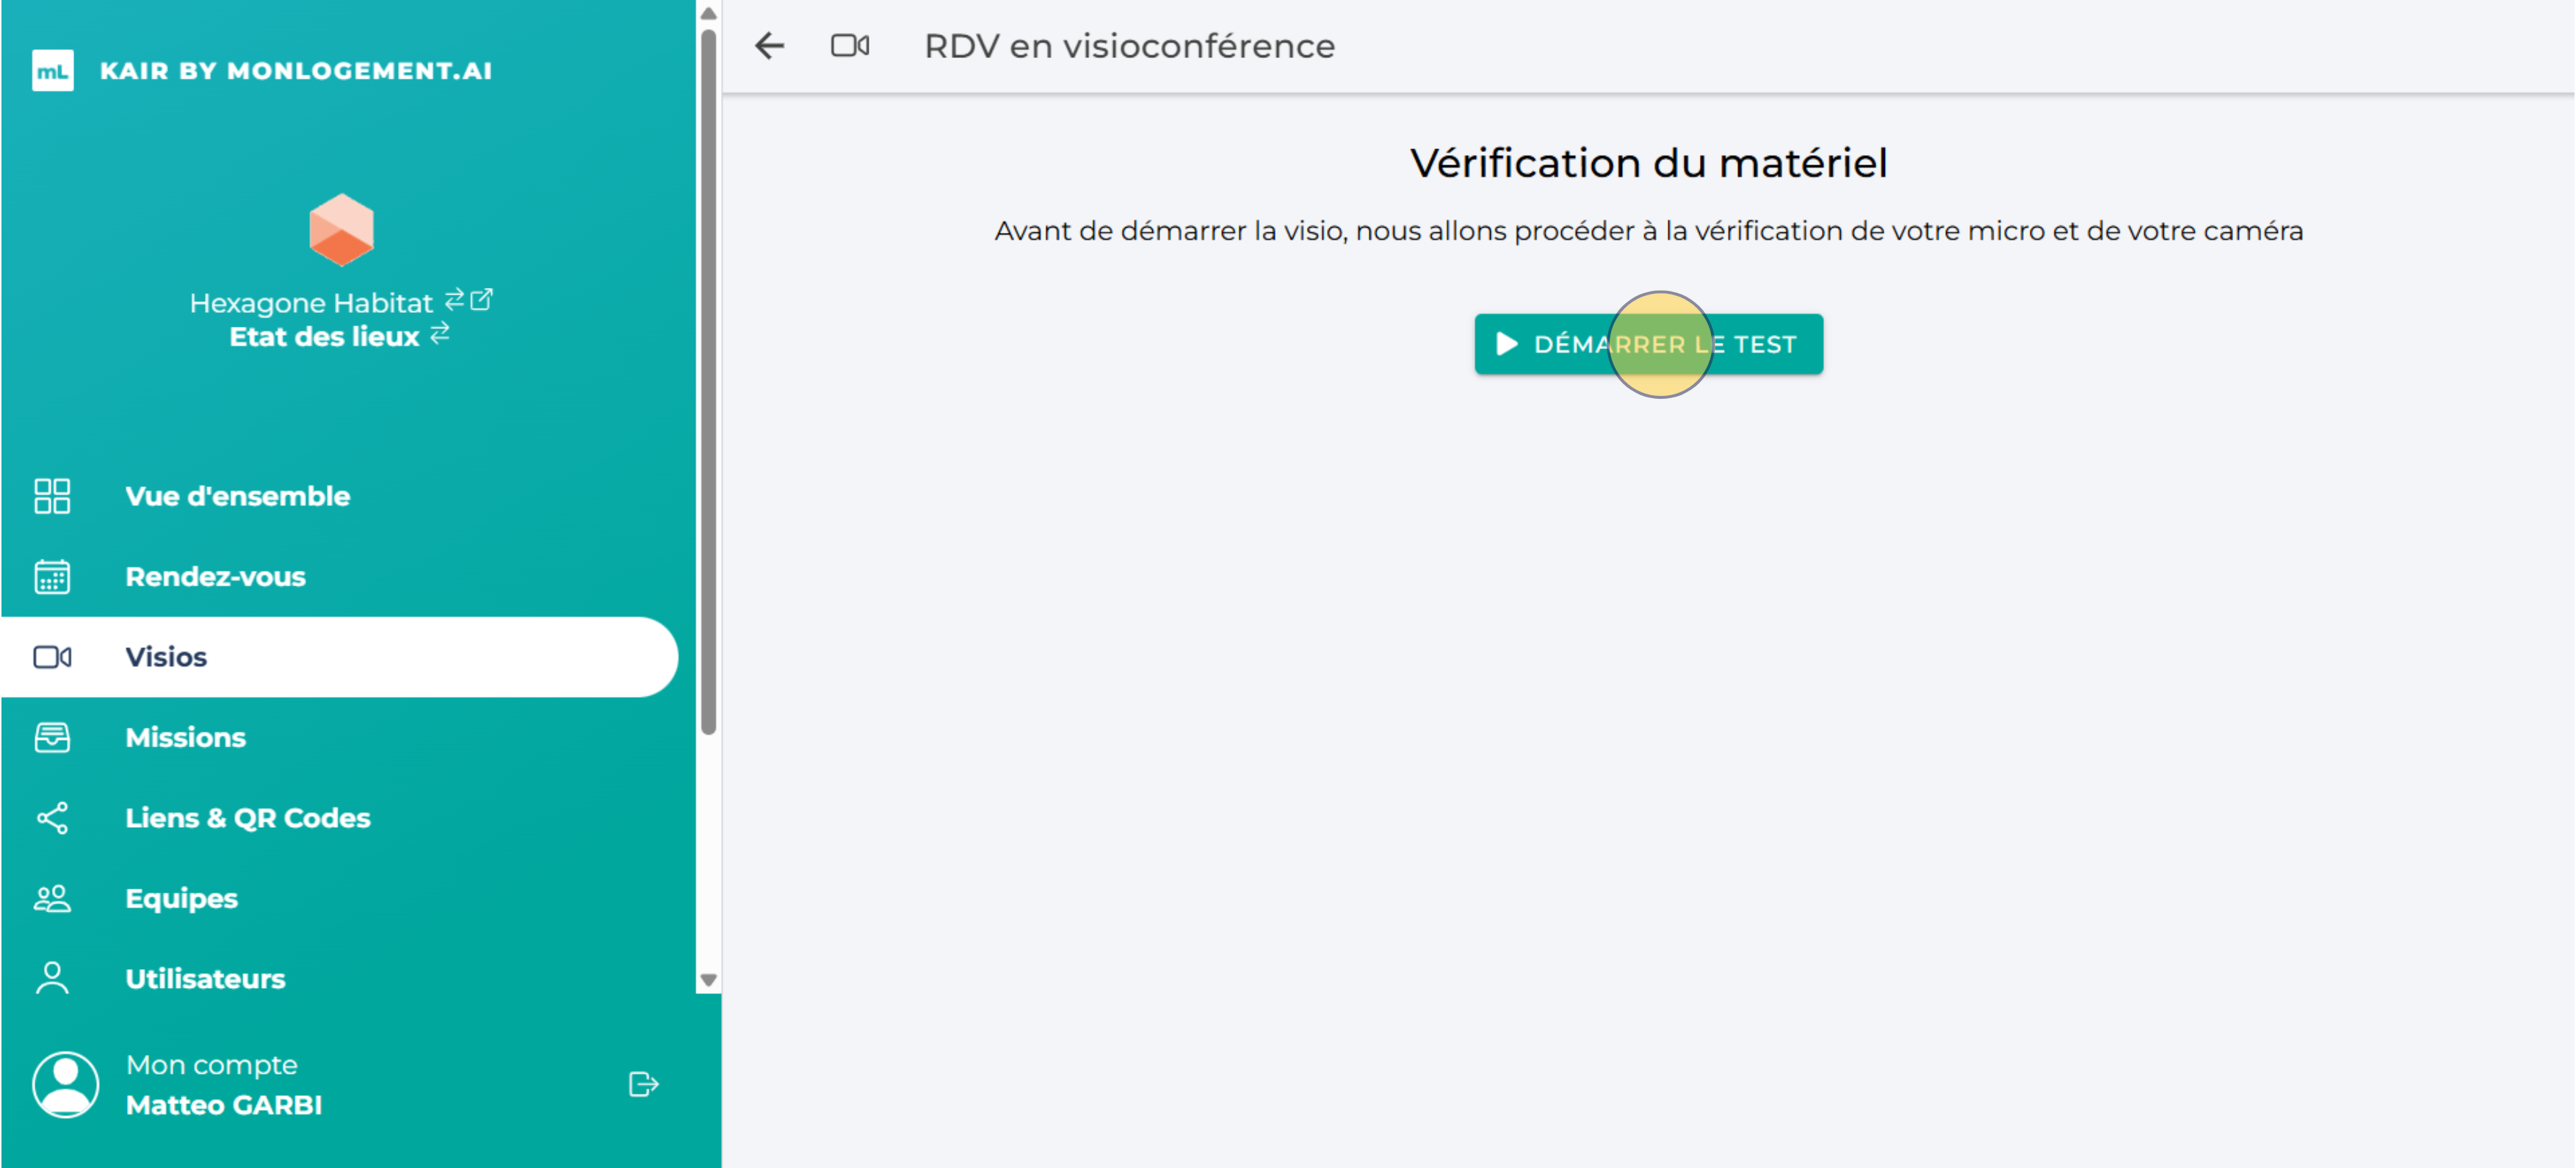
Task: Click the Matteo GARBI account avatar
Action: 66,1084
